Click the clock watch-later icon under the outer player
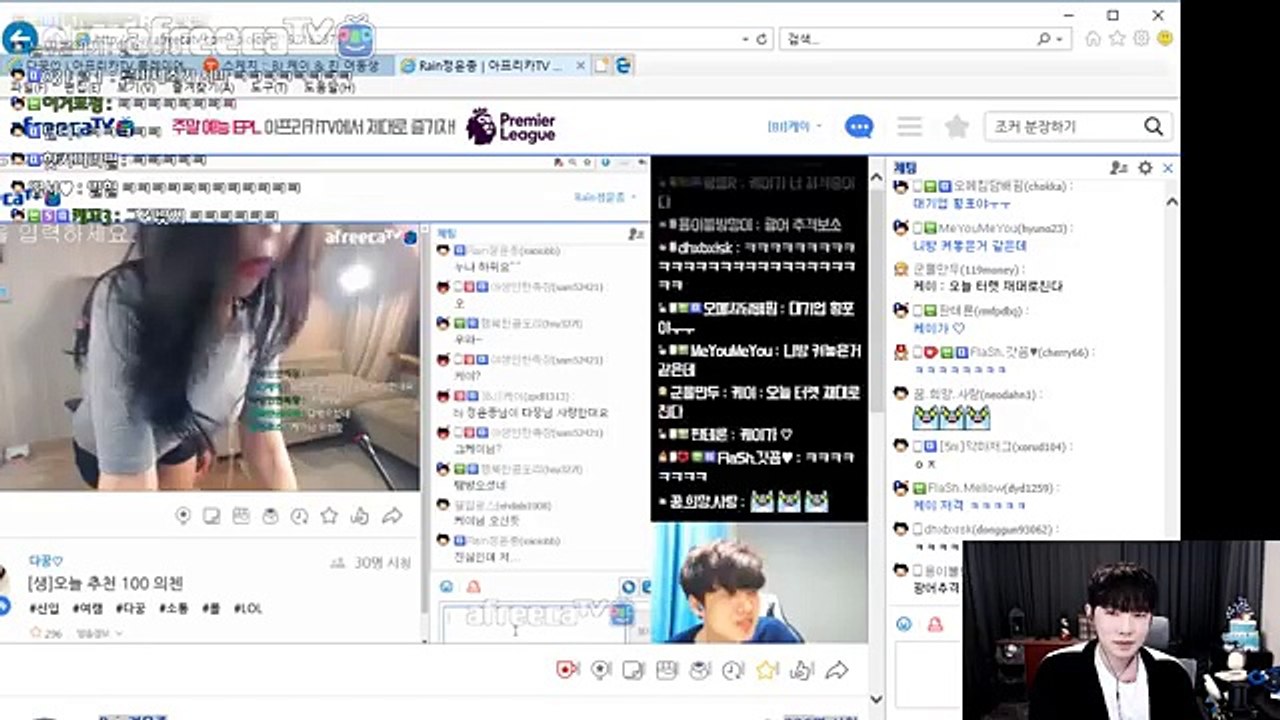 tap(733, 670)
